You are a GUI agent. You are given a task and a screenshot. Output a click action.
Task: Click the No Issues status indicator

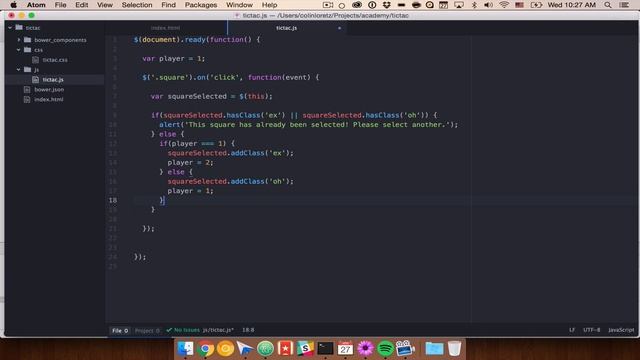[183, 330]
